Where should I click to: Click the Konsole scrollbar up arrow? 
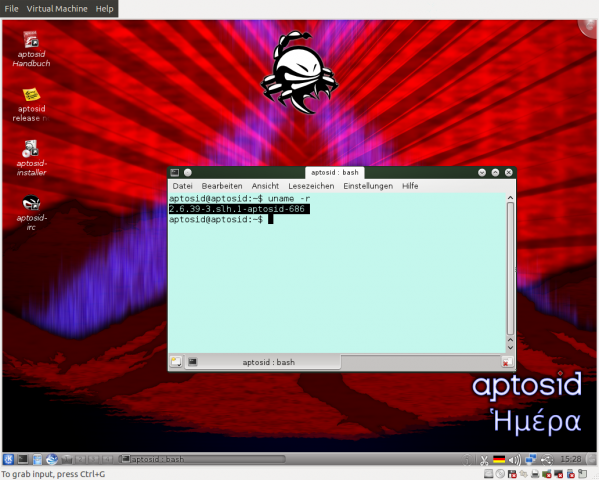point(510,198)
